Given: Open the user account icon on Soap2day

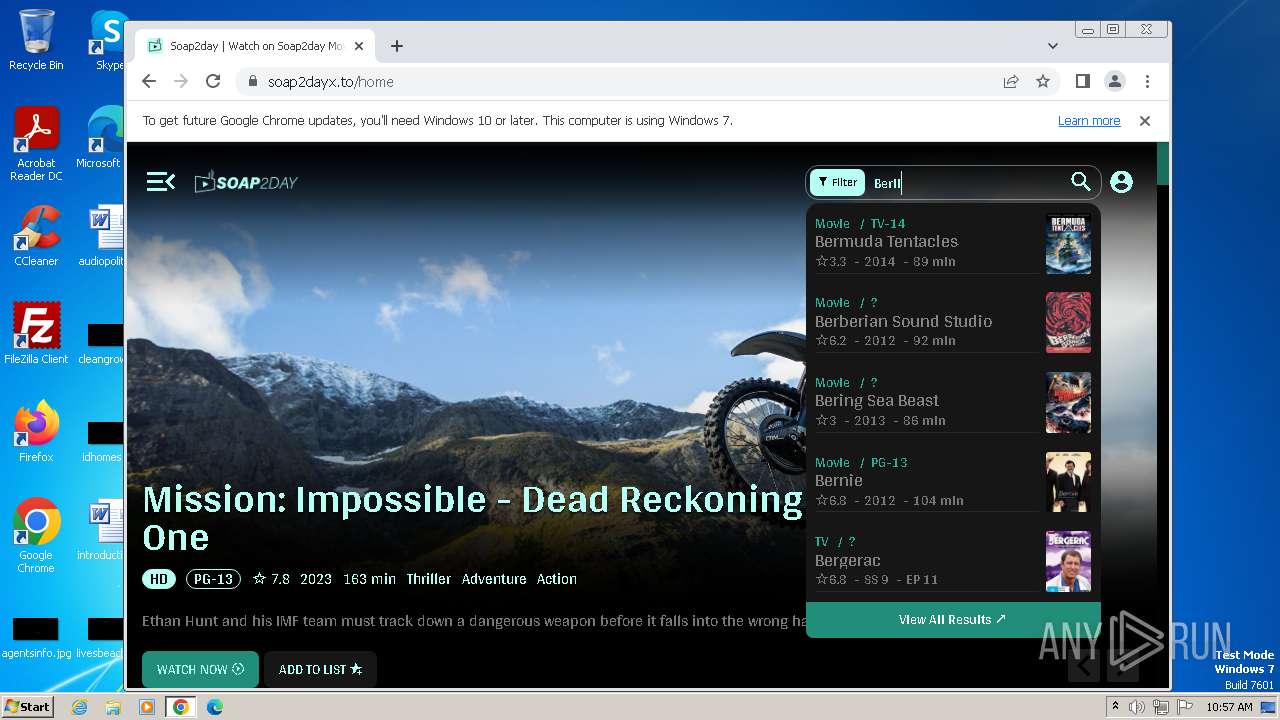Looking at the screenshot, I should (x=1121, y=182).
